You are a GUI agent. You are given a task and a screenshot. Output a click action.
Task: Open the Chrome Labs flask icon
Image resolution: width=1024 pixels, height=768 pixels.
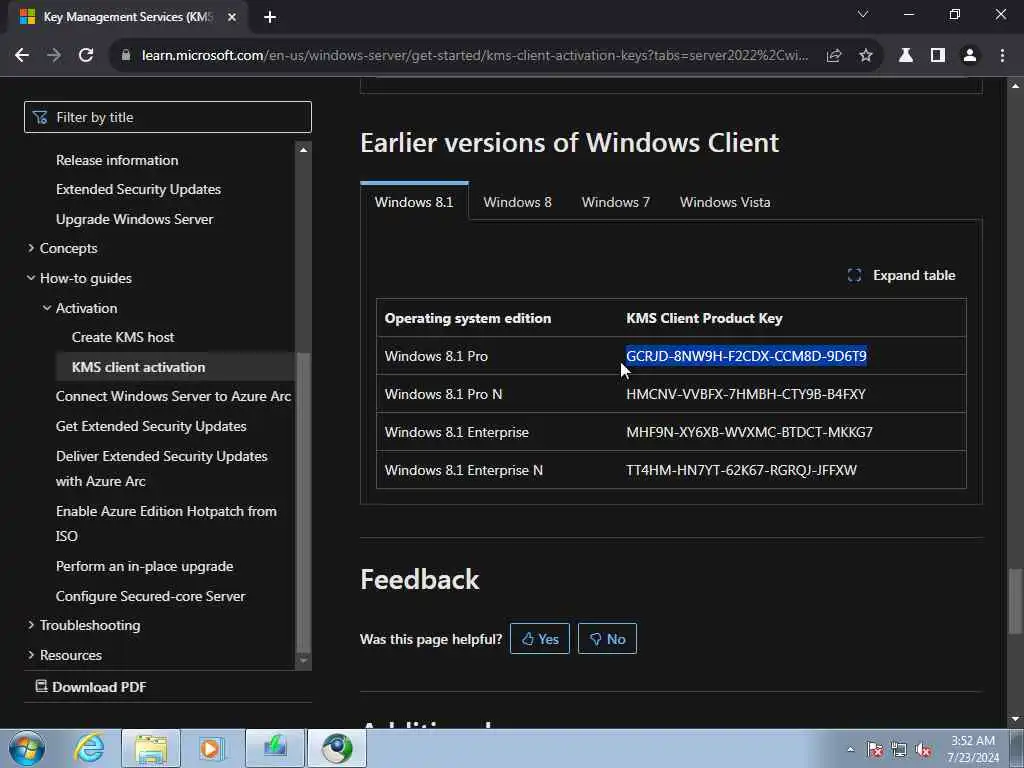click(x=906, y=56)
